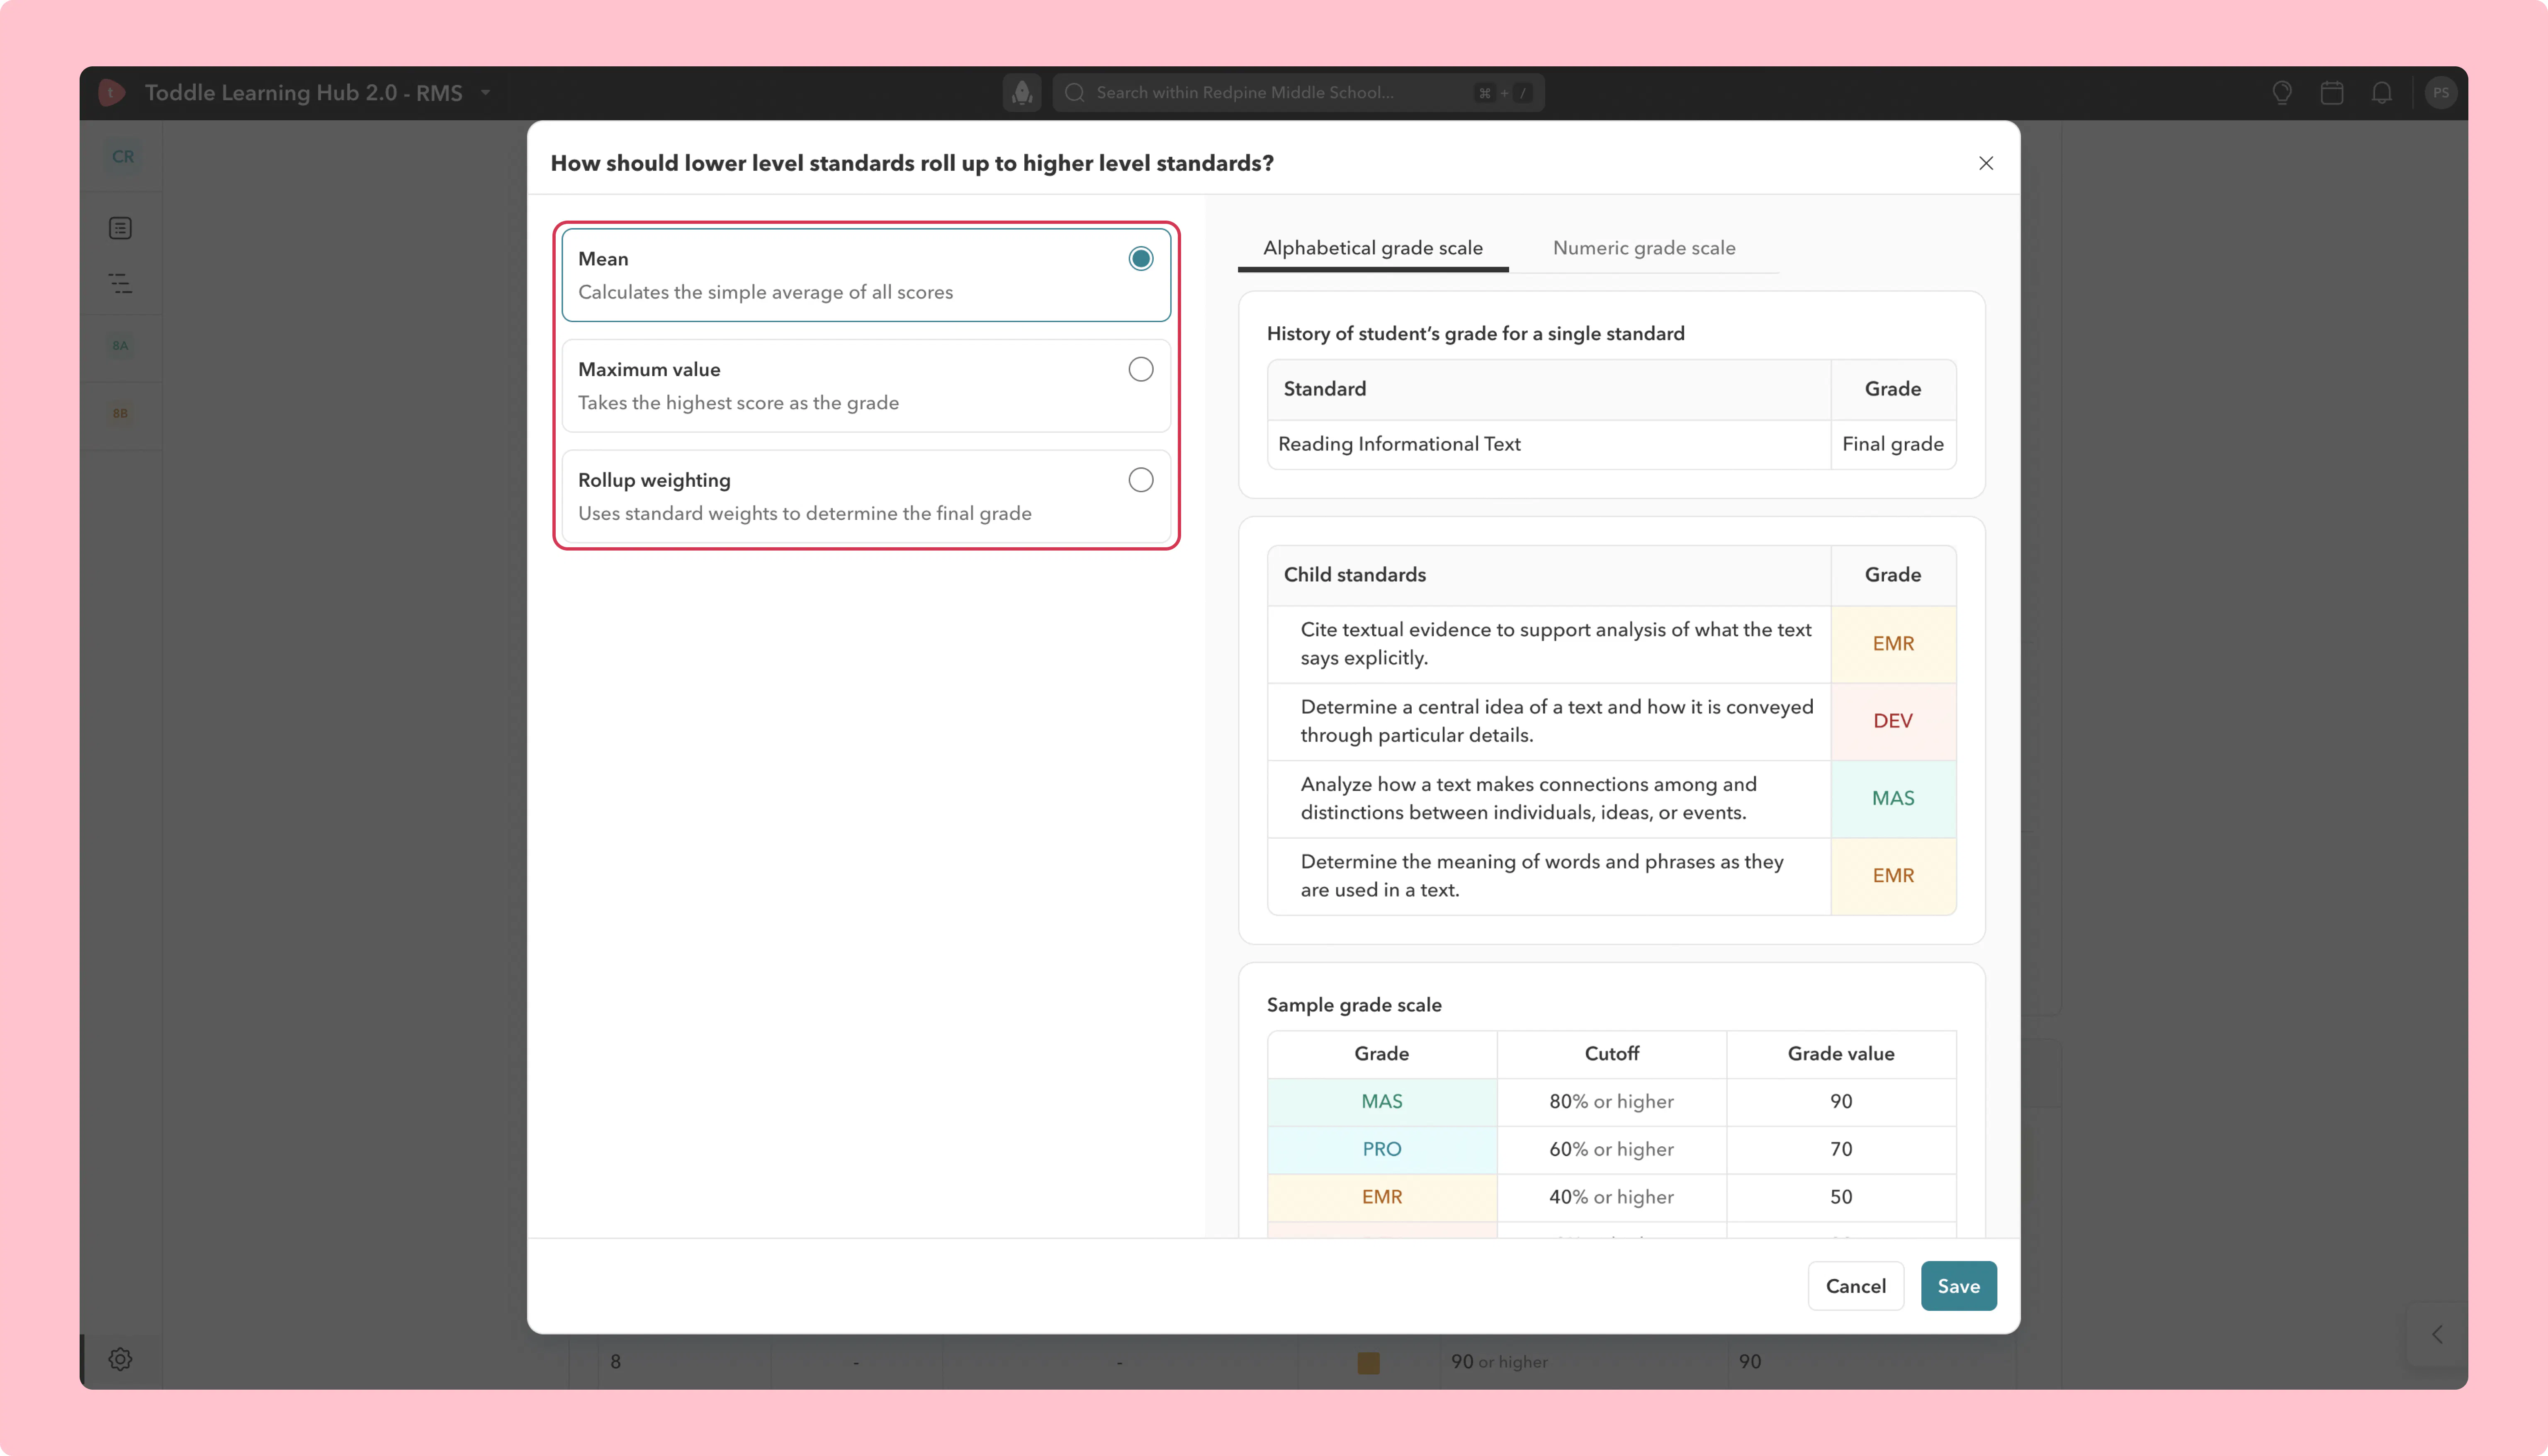The image size is (2548, 1456).
Task: Open the list icon in the left sidebar
Action: coord(120,228)
